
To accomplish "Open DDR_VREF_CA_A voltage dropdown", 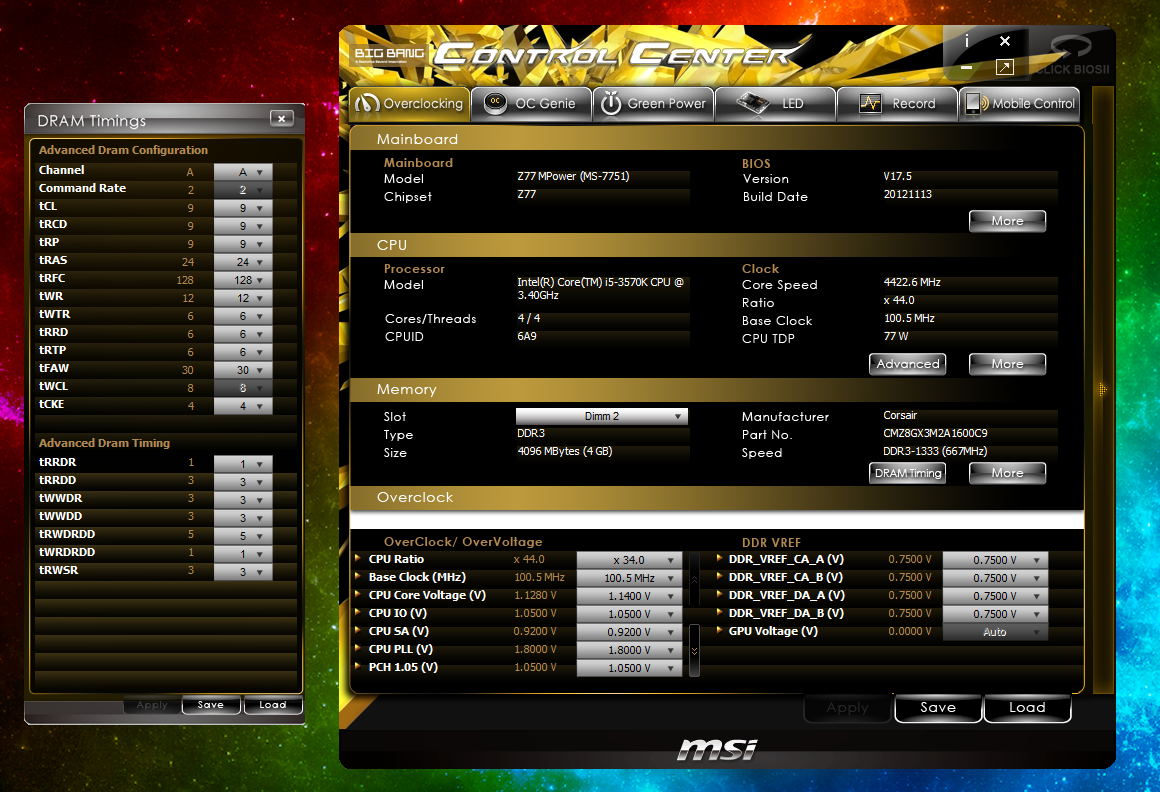I will (995, 560).
